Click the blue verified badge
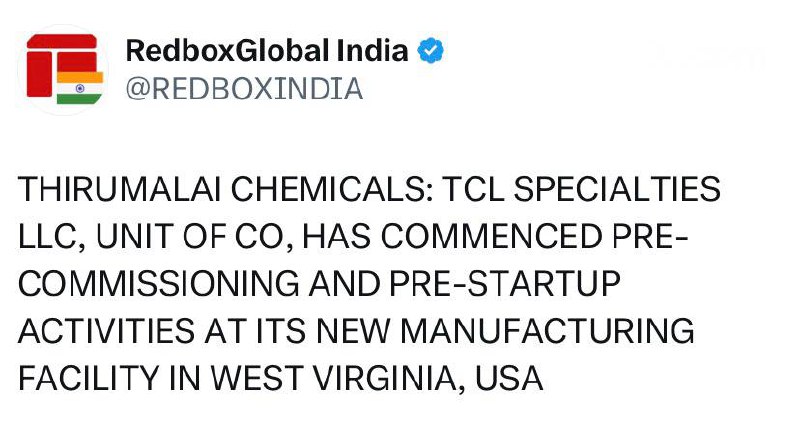 tap(431, 50)
